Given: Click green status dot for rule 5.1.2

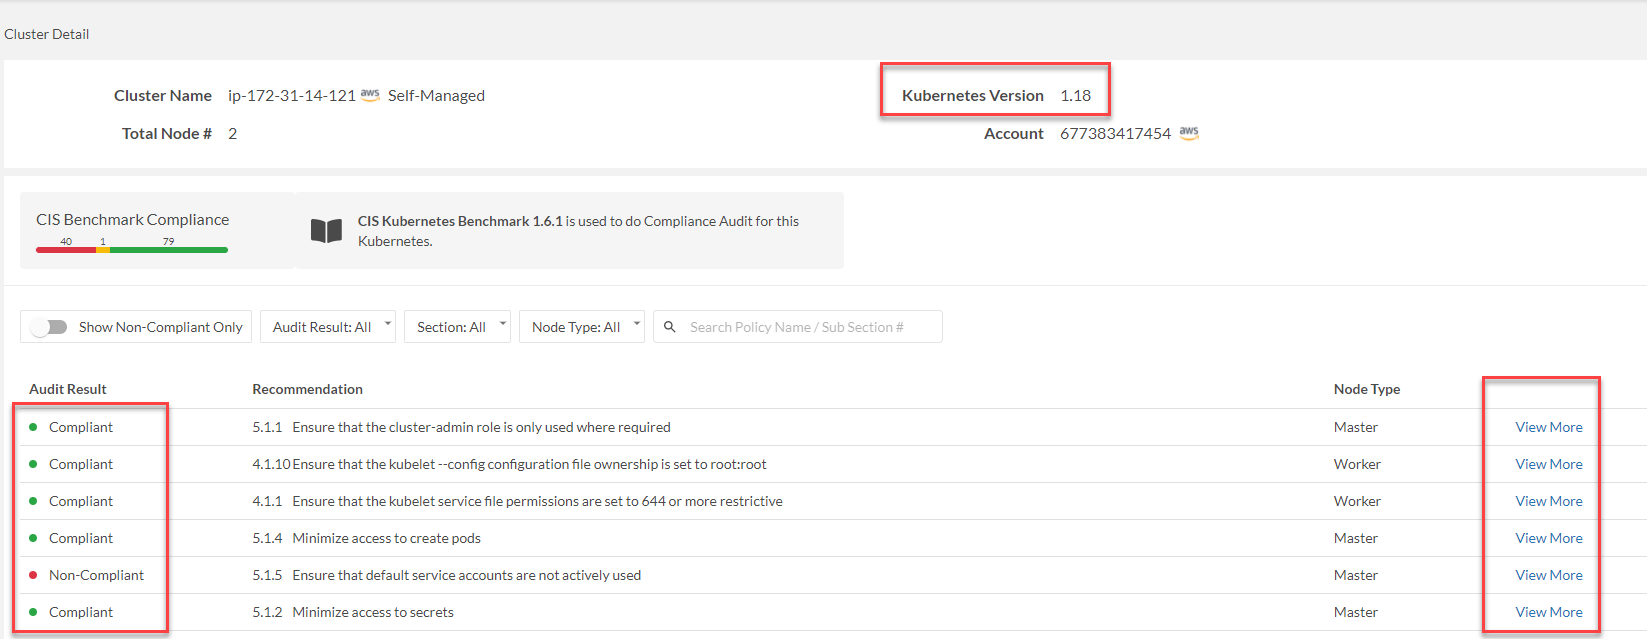Looking at the screenshot, I should 33,612.
